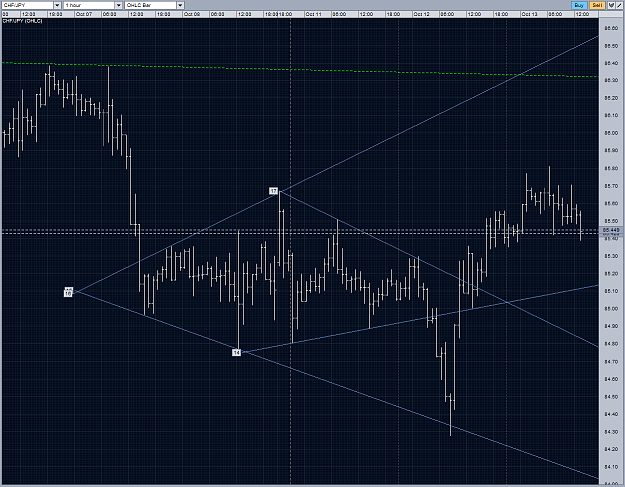The height and width of the screenshot is (487, 625).
Task: Click the blue Buy button
Action: [x=579, y=5]
